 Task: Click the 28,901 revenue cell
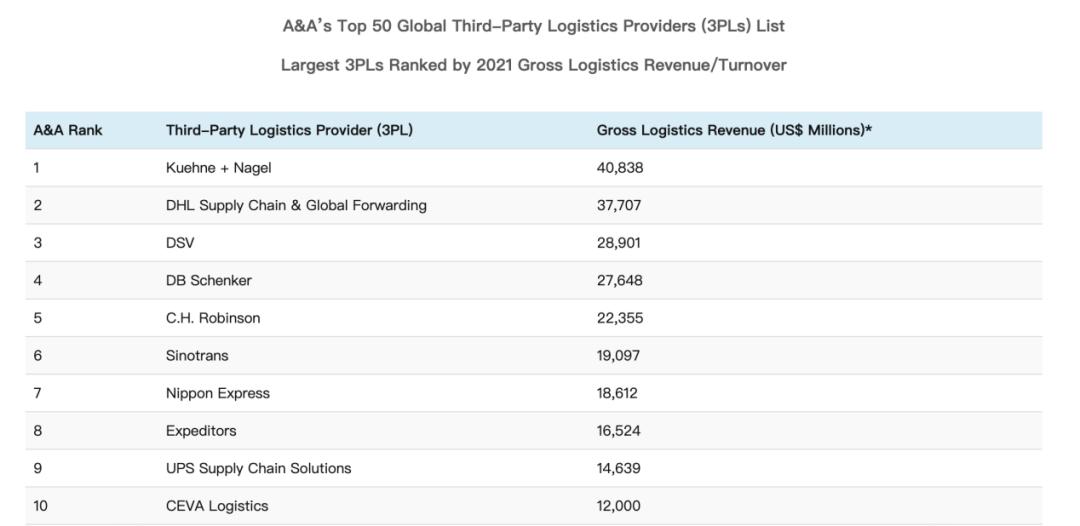point(619,243)
